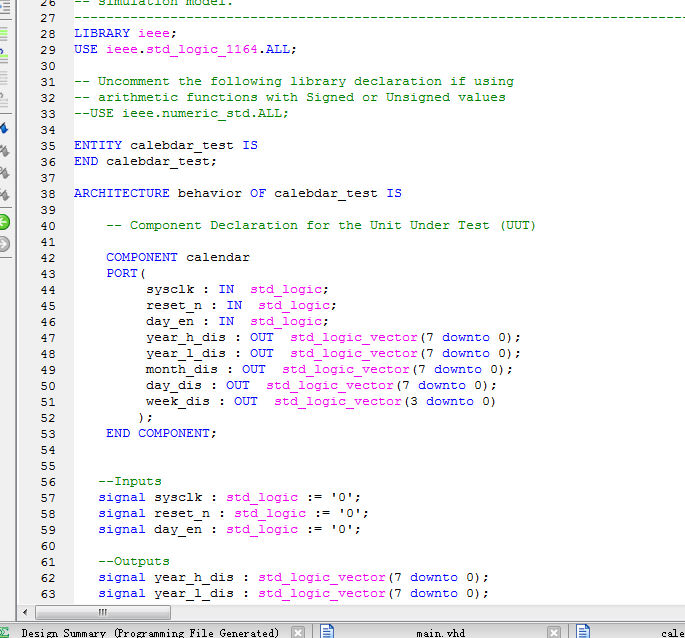Viewport: 685px width, 638px height.
Task: Click the horizontal scrollbar left arrow
Action: (x=26, y=611)
